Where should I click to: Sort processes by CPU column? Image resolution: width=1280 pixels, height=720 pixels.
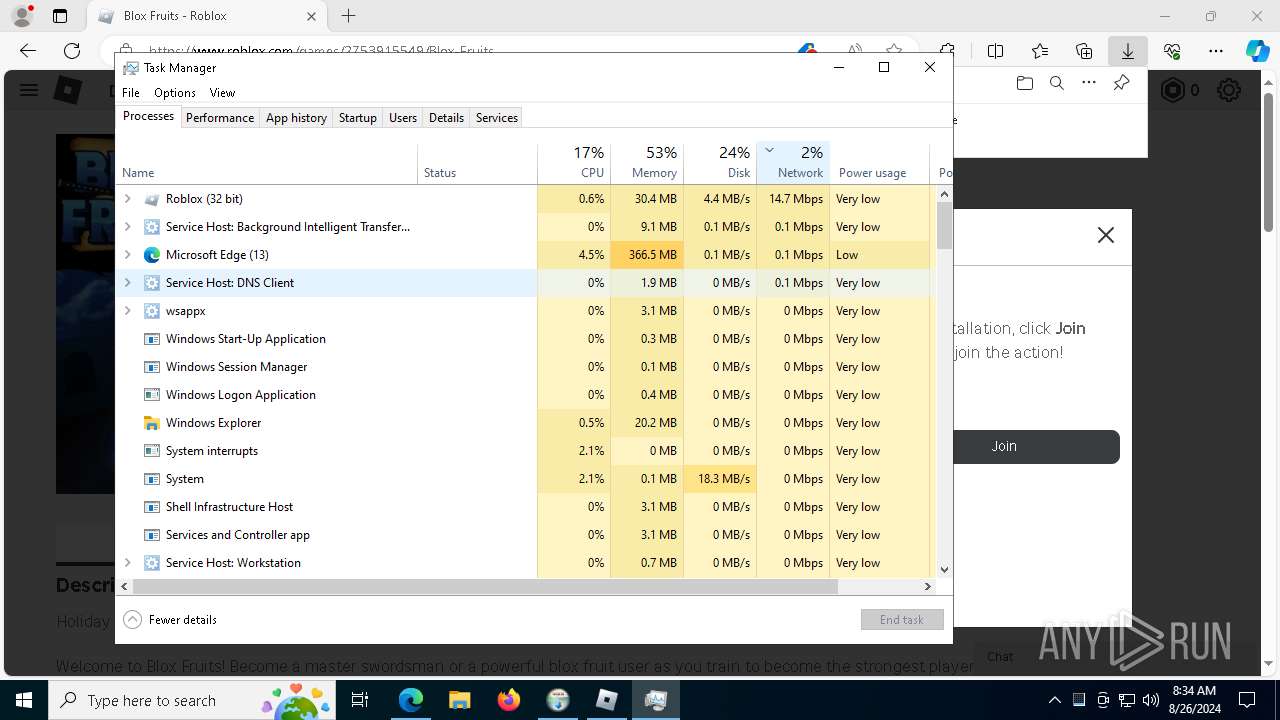574,163
